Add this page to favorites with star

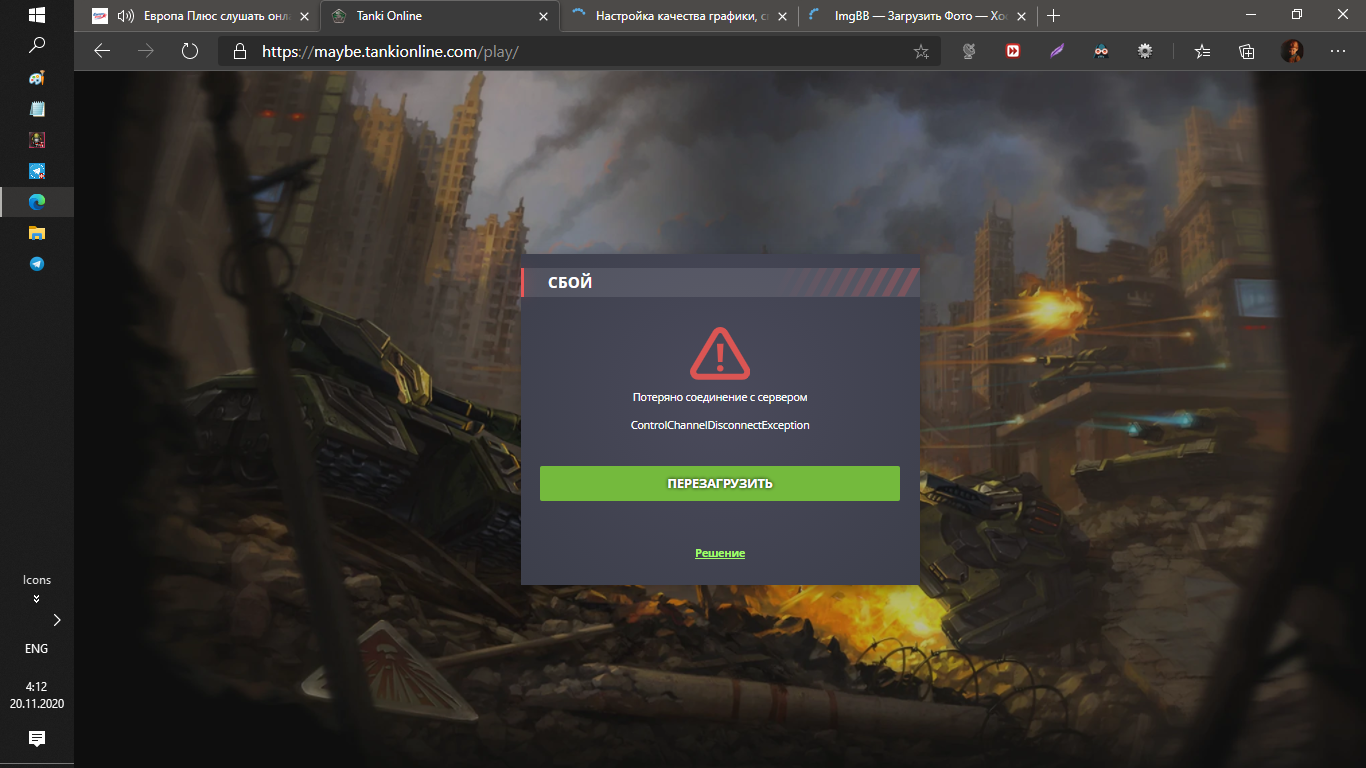pos(921,51)
